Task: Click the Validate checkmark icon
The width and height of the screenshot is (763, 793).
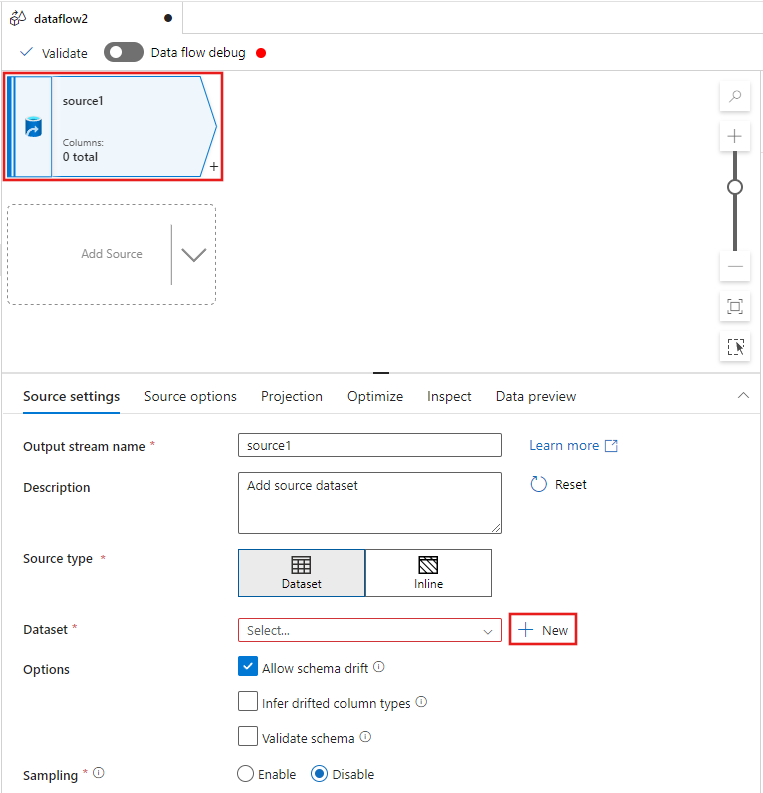Action: (26, 52)
